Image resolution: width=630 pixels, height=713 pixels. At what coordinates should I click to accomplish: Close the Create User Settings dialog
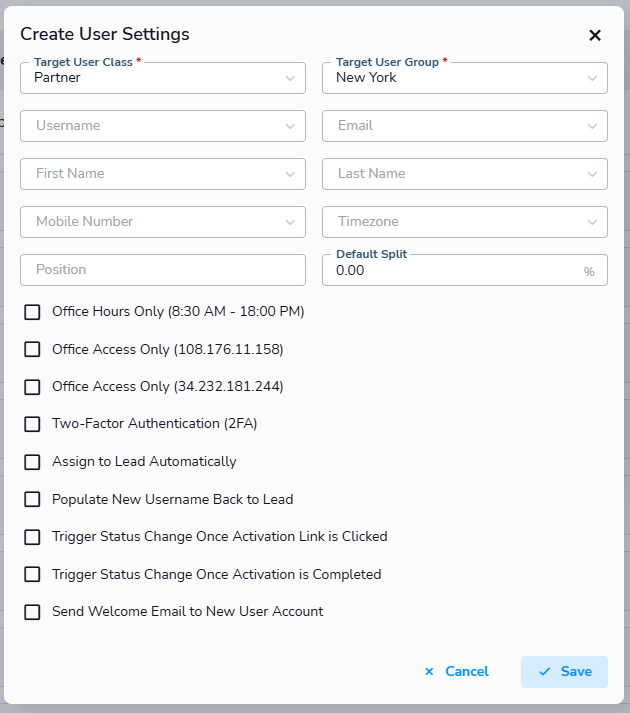pyautogui.click(x=595, y=35)
